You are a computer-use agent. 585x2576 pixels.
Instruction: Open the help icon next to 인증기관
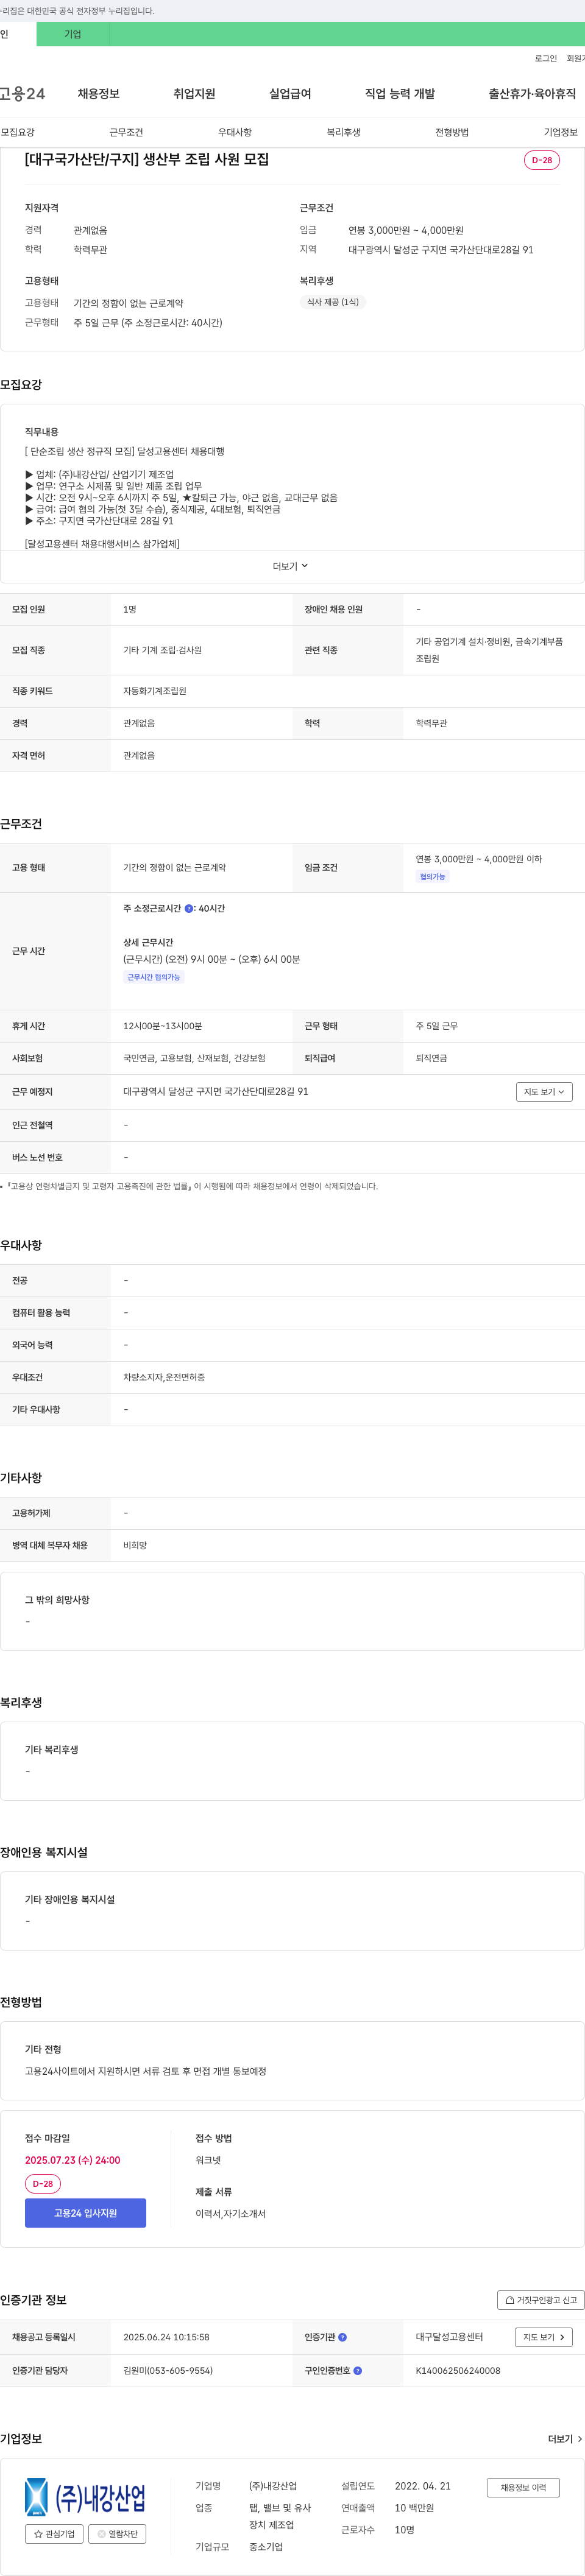pyautogui.click(x=342, y=2337)
